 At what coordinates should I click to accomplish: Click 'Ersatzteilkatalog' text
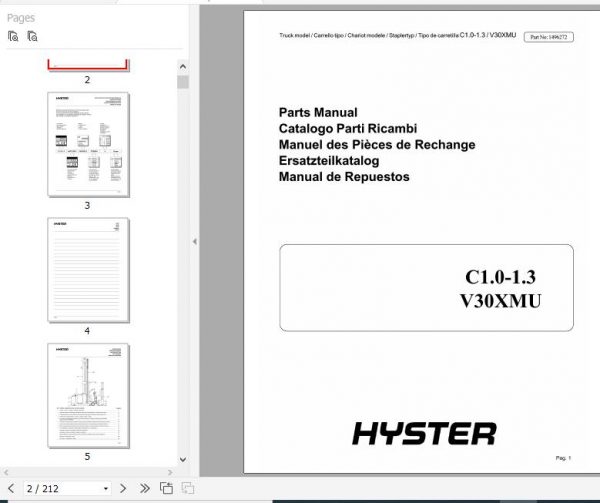tap(329, 161)
